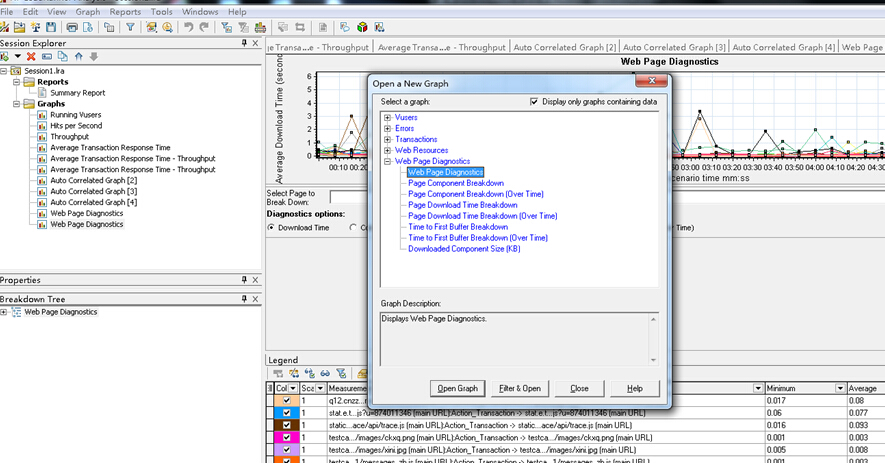Toggle 'Display only graphs containing data' checkbox
The height and width of the screenshot is (465, 885).
(535, 102)
